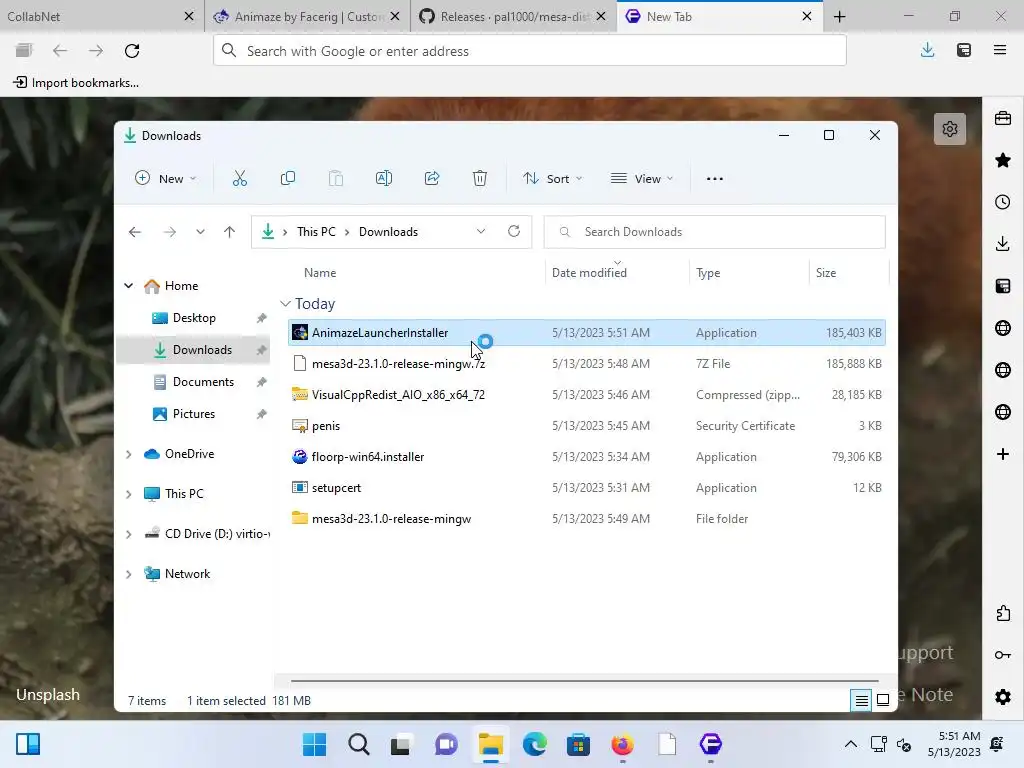Open the sidebar settings gear at bottom

(1003, 697)
